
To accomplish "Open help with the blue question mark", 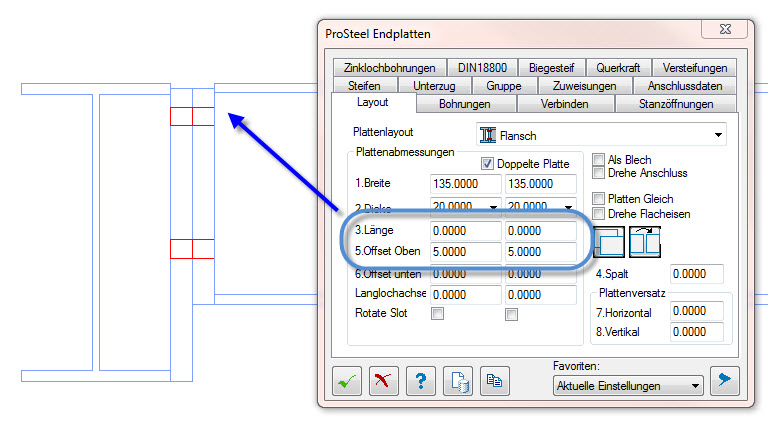I will pyautogui.click(x=421, y=381).
